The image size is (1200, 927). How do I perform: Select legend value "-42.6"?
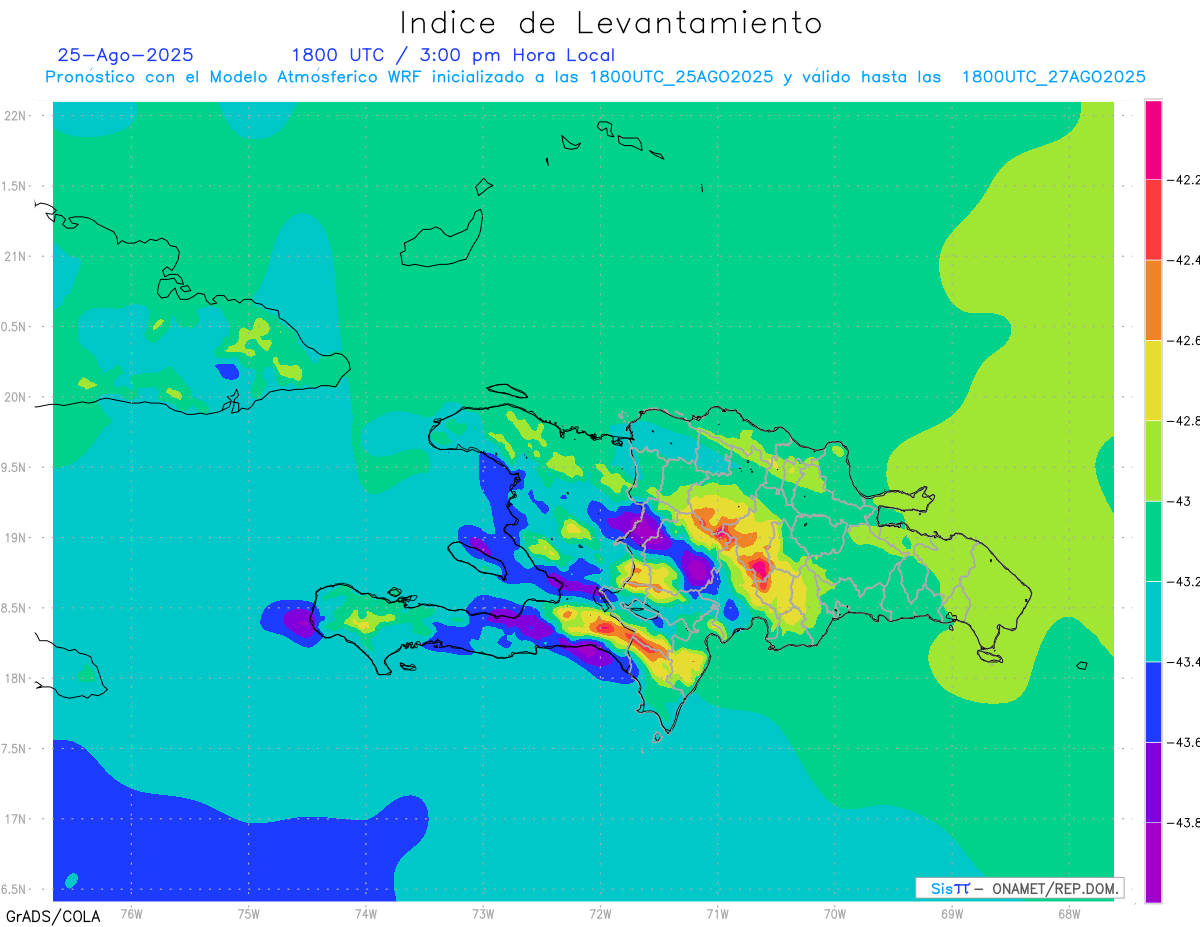(1185, 340)
